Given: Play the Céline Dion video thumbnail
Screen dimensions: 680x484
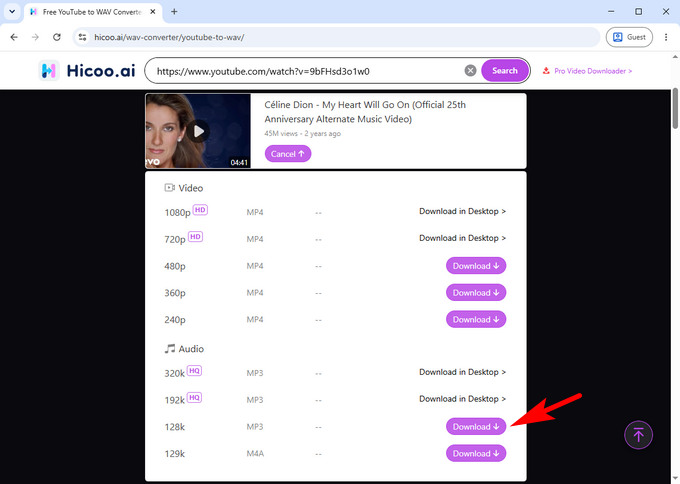Looking at the screenshot, I should tap(199, 131).
